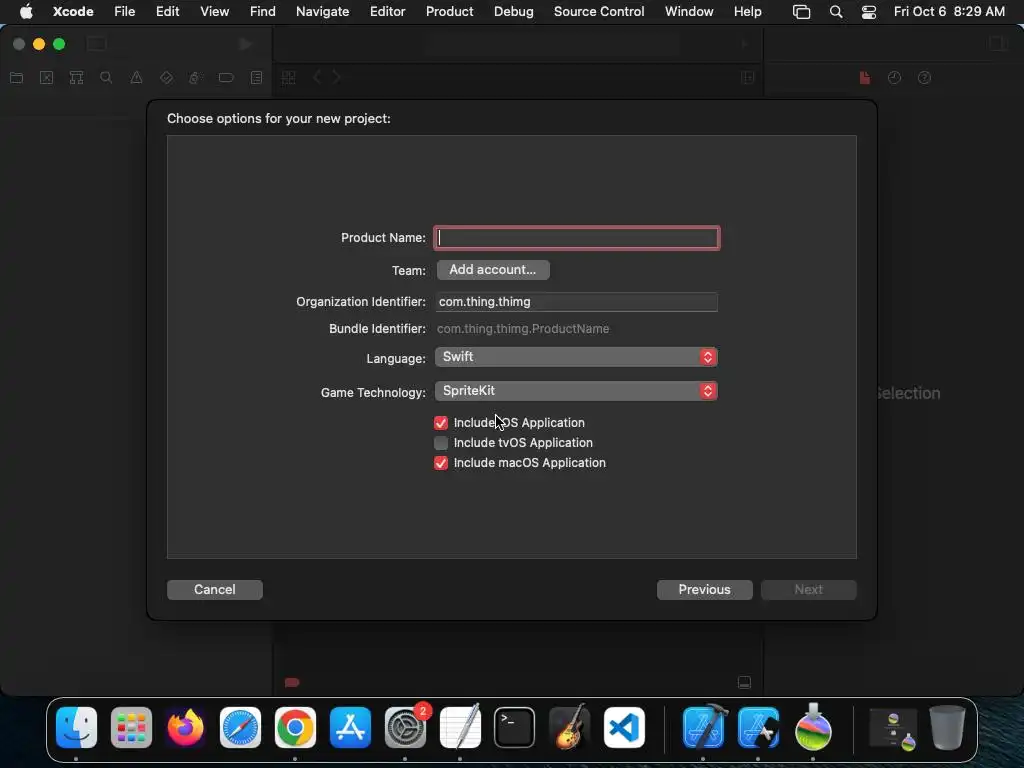Open Control Center in menu bar
The width and height of the screenshot is (1024, 768).
tap(869, 11)
